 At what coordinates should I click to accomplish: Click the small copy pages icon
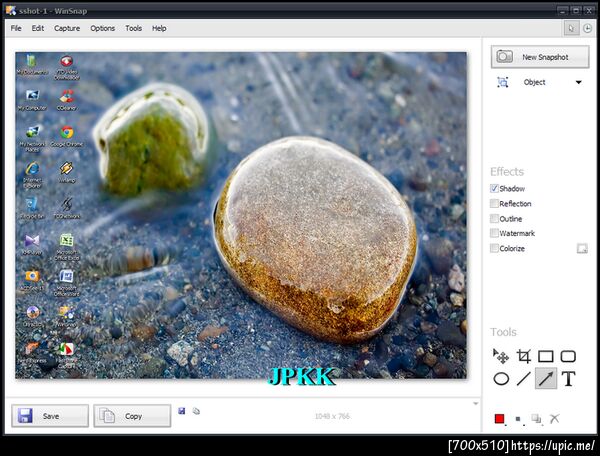(x=196, y=411)
